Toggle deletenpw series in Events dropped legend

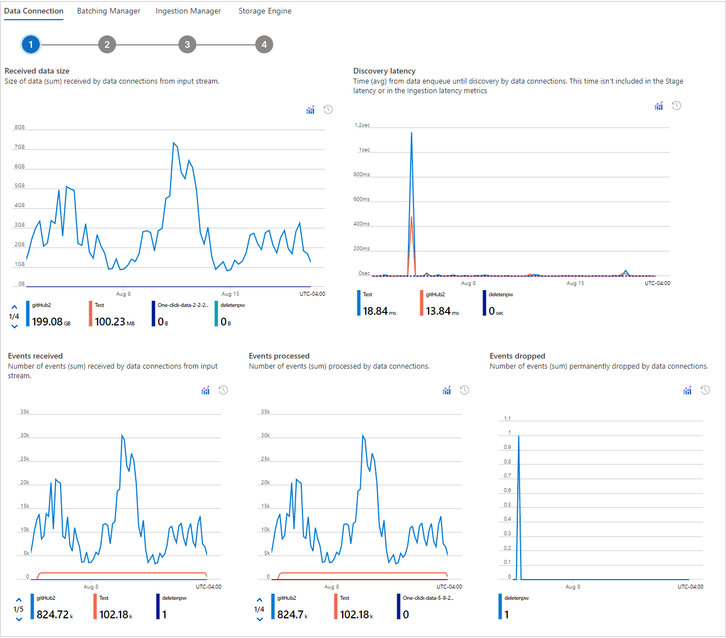tap(514, 607)
